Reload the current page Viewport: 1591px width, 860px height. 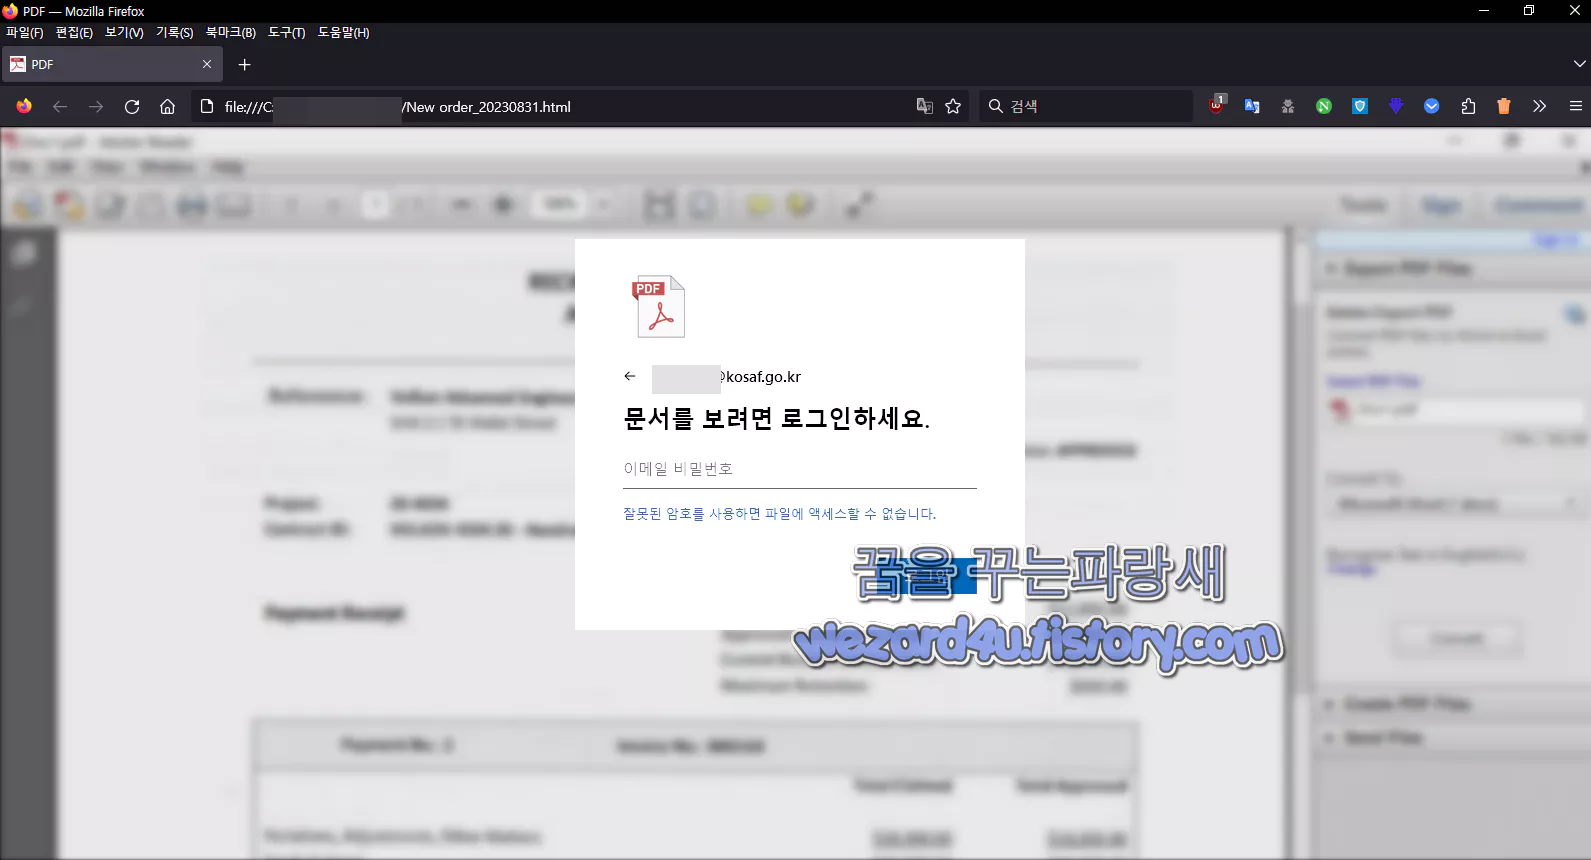(x=132, y=106)
